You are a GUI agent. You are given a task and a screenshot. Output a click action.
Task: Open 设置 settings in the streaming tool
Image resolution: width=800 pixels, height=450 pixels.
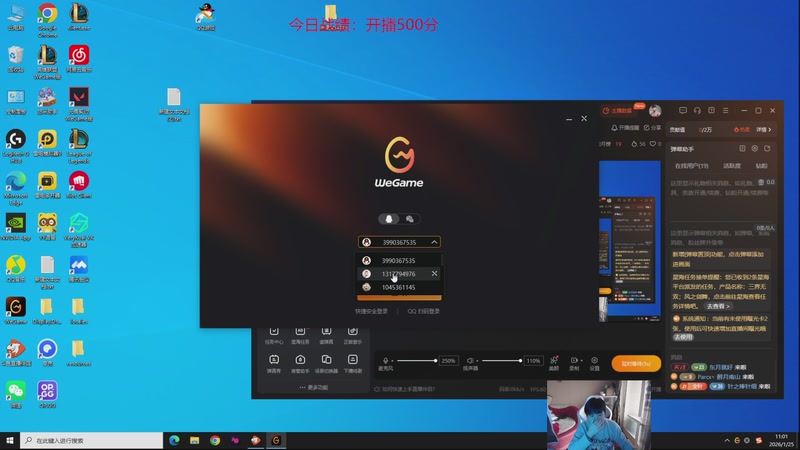(x=594, y=363)
